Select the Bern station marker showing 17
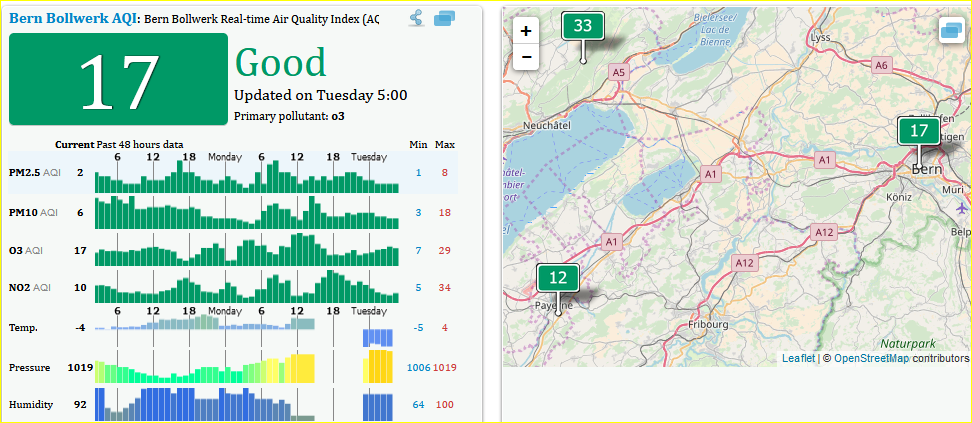Screen dimensions: 972x423 click(918, 131)
